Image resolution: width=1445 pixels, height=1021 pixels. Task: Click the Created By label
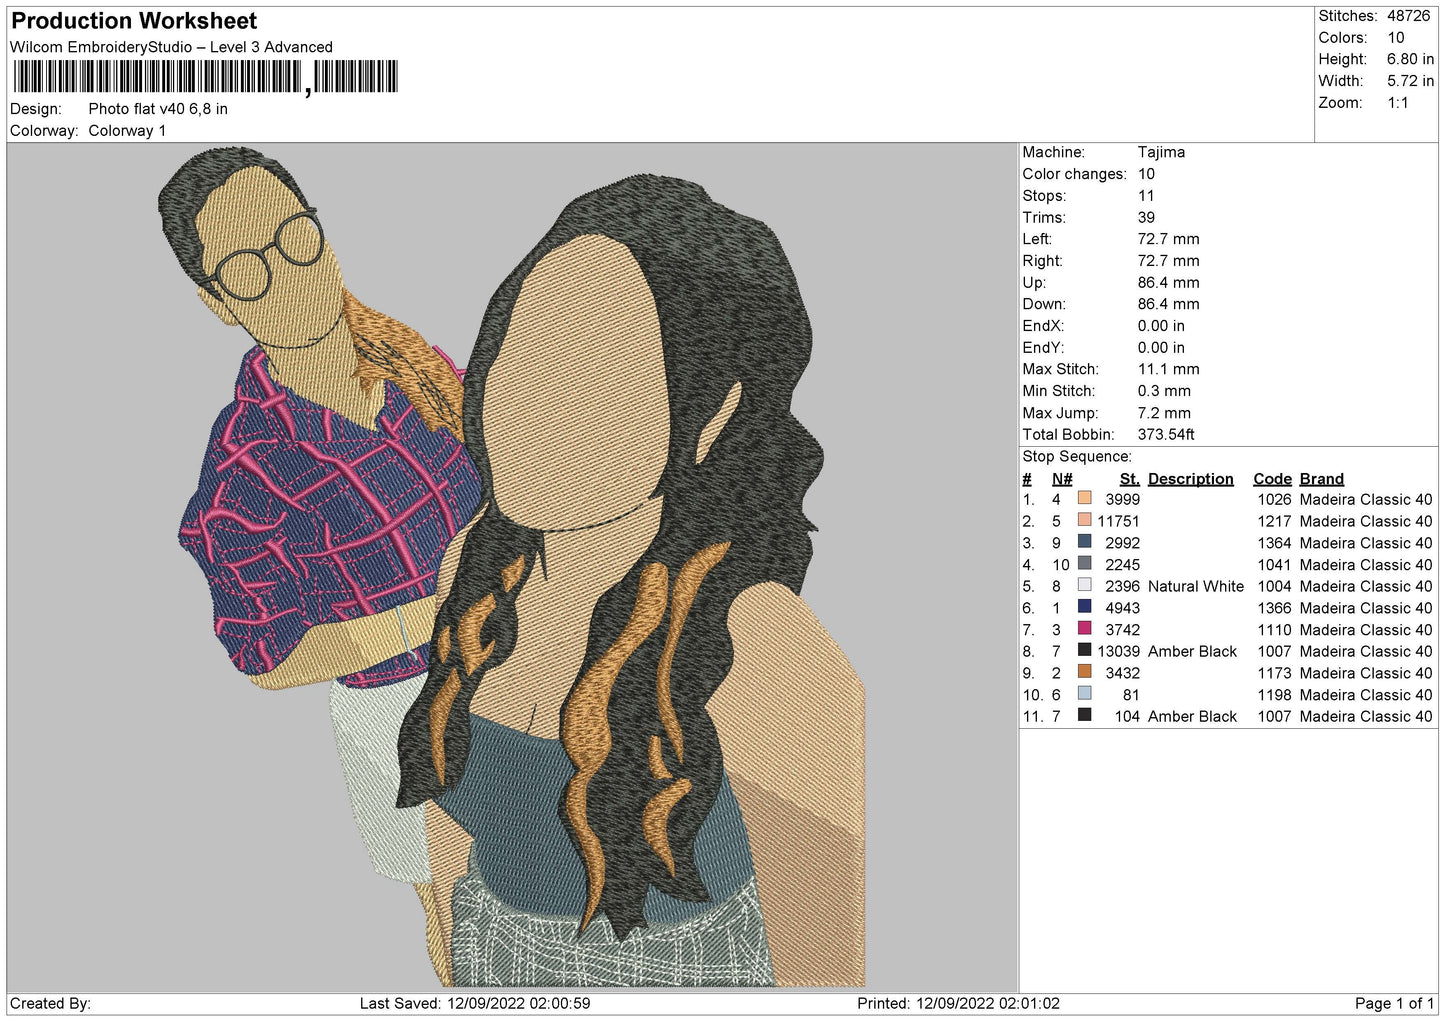[x=50, y=1003]
